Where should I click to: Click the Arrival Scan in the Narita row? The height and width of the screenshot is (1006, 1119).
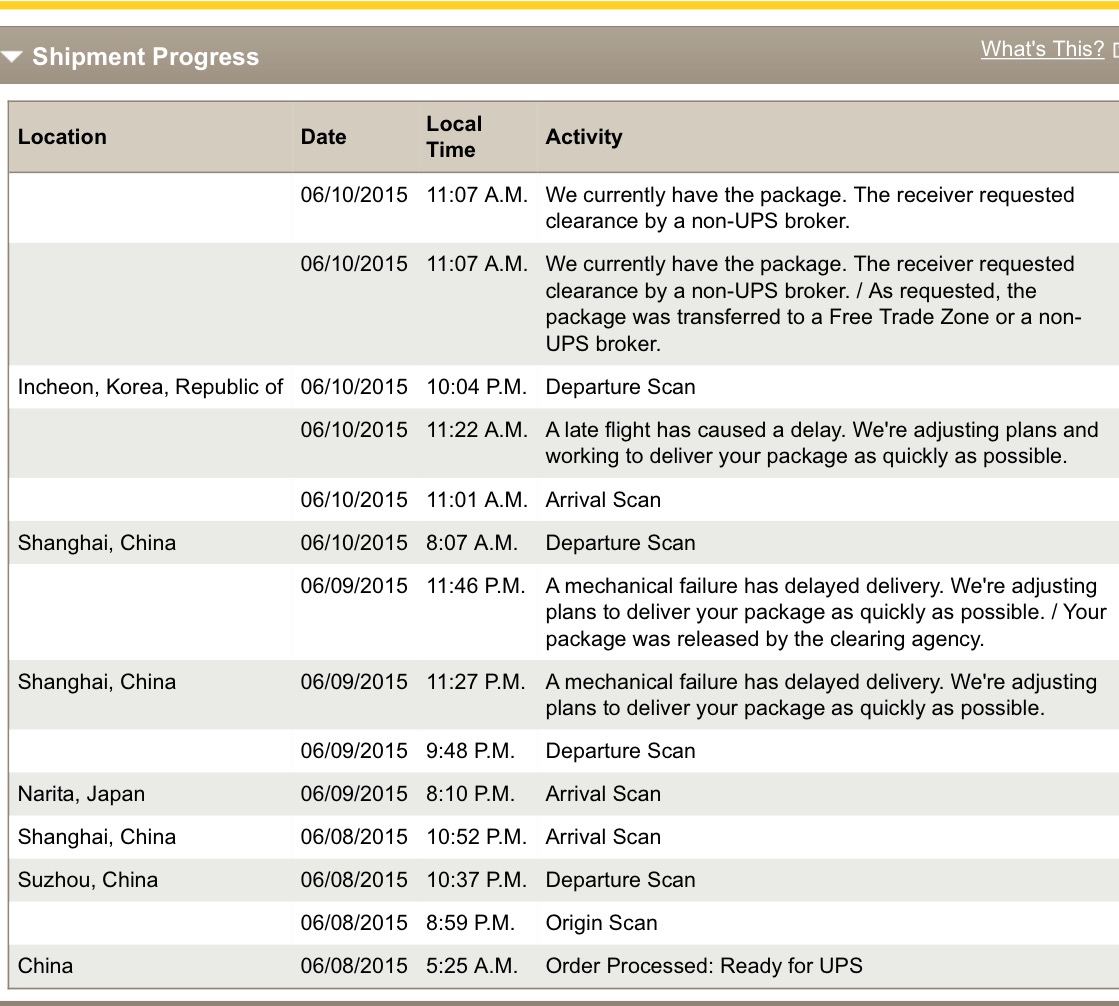pos(603,793)
